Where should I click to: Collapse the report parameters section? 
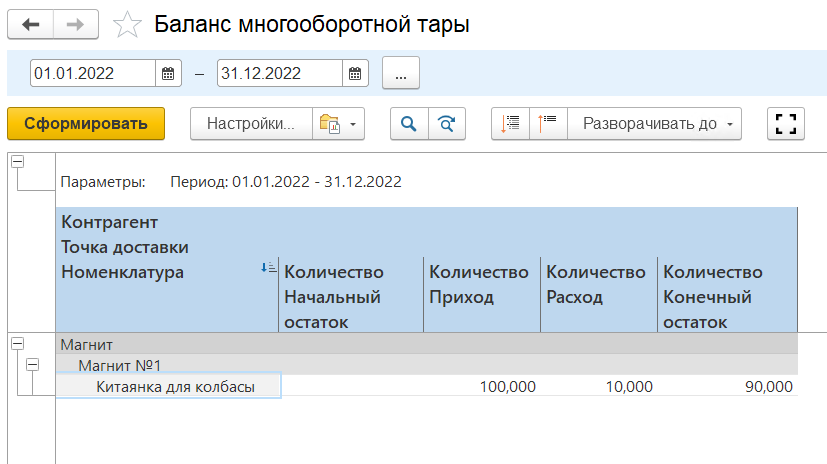(x=17, y=161)
